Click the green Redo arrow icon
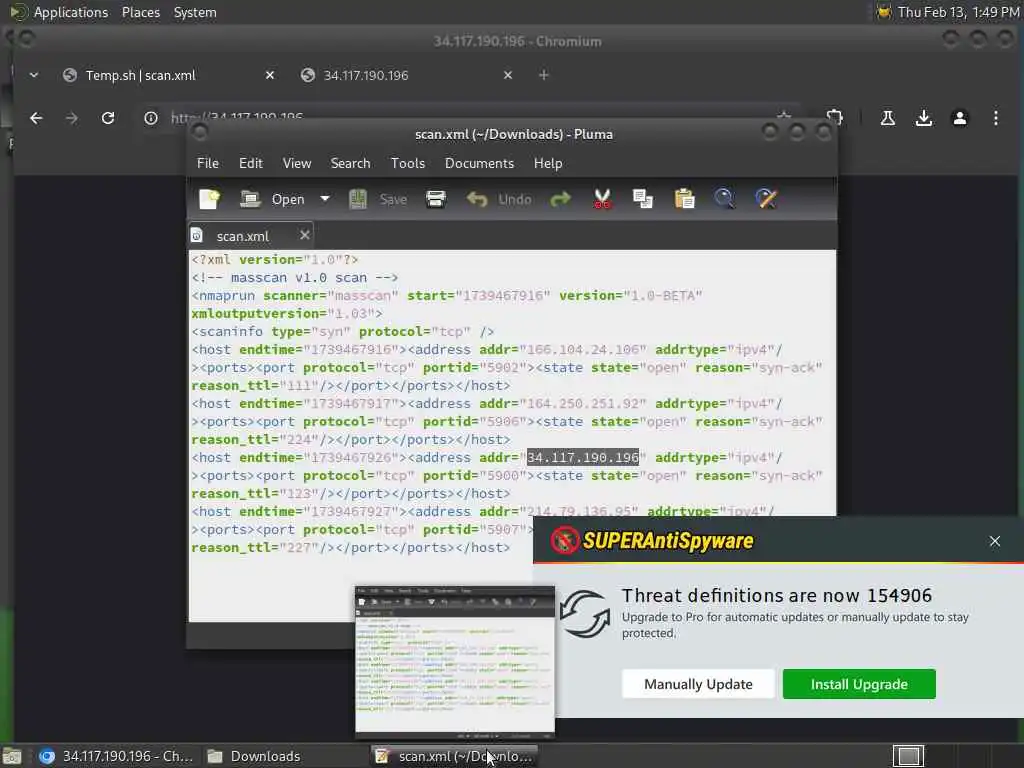This screenshot has width=1024, height=768. 560,199
